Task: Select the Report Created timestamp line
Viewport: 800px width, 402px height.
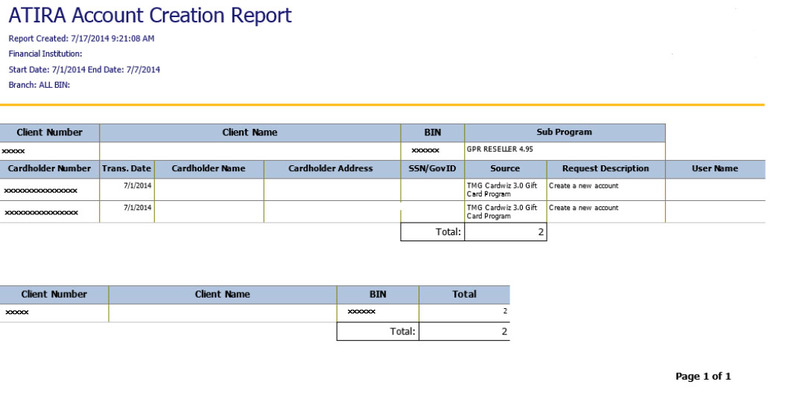Action: coord(81,39)
